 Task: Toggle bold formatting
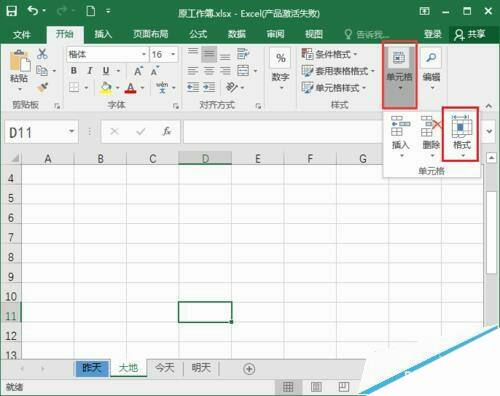click(74, 71)
